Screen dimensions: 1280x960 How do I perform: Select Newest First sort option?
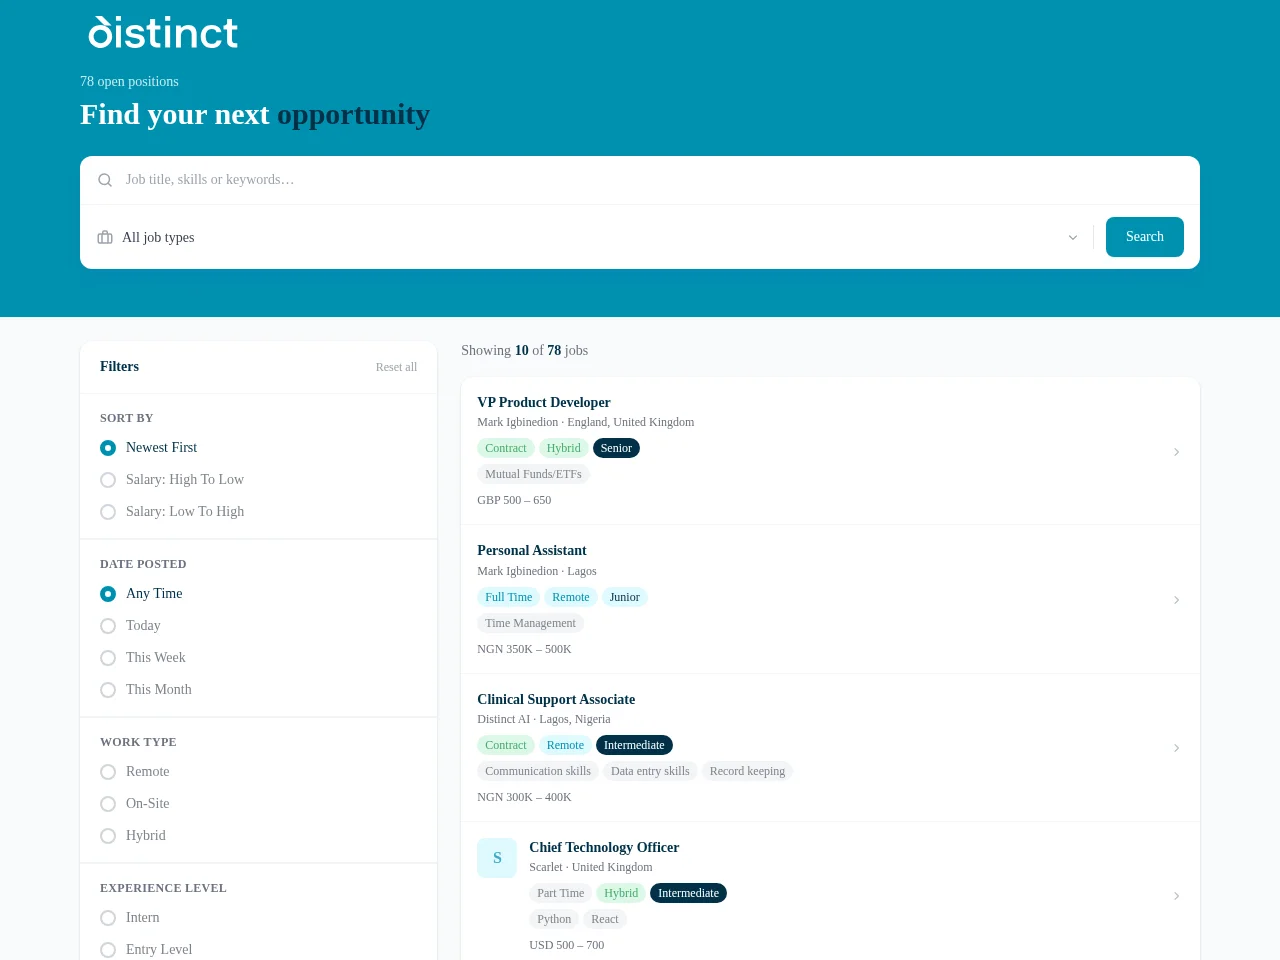(x=149, y=448)
